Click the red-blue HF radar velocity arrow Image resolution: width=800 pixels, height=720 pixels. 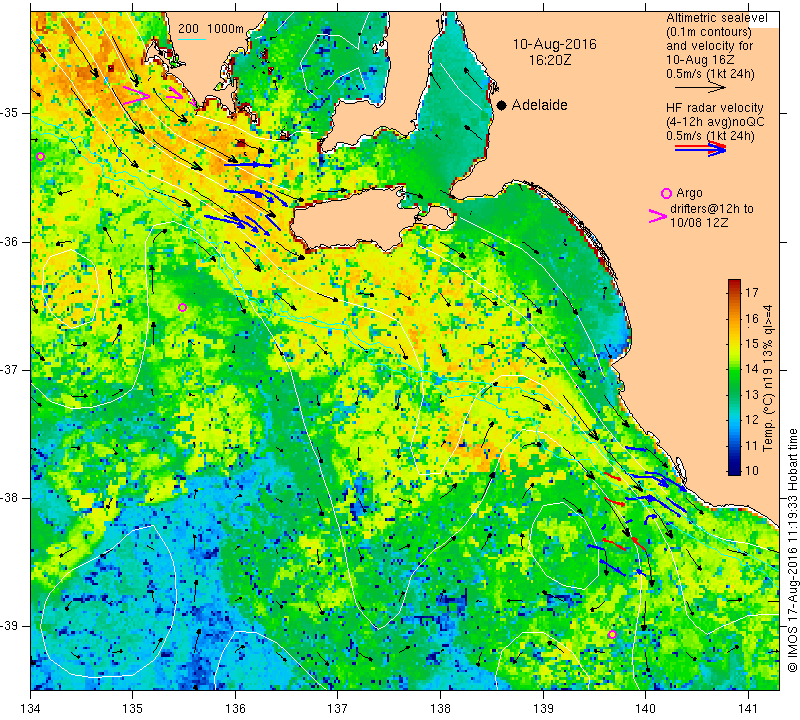click(x=701, y=149)
